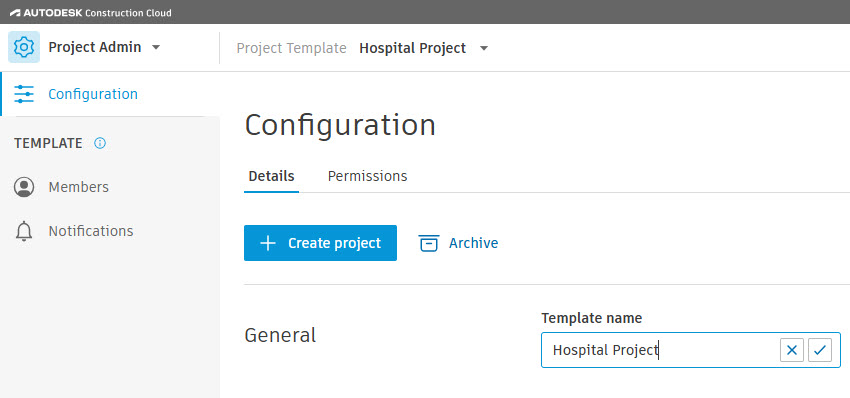This screenshot has height=398, width=850.
Task: Expand the Project Admin dropdown arrow
Action: point(156,48)
